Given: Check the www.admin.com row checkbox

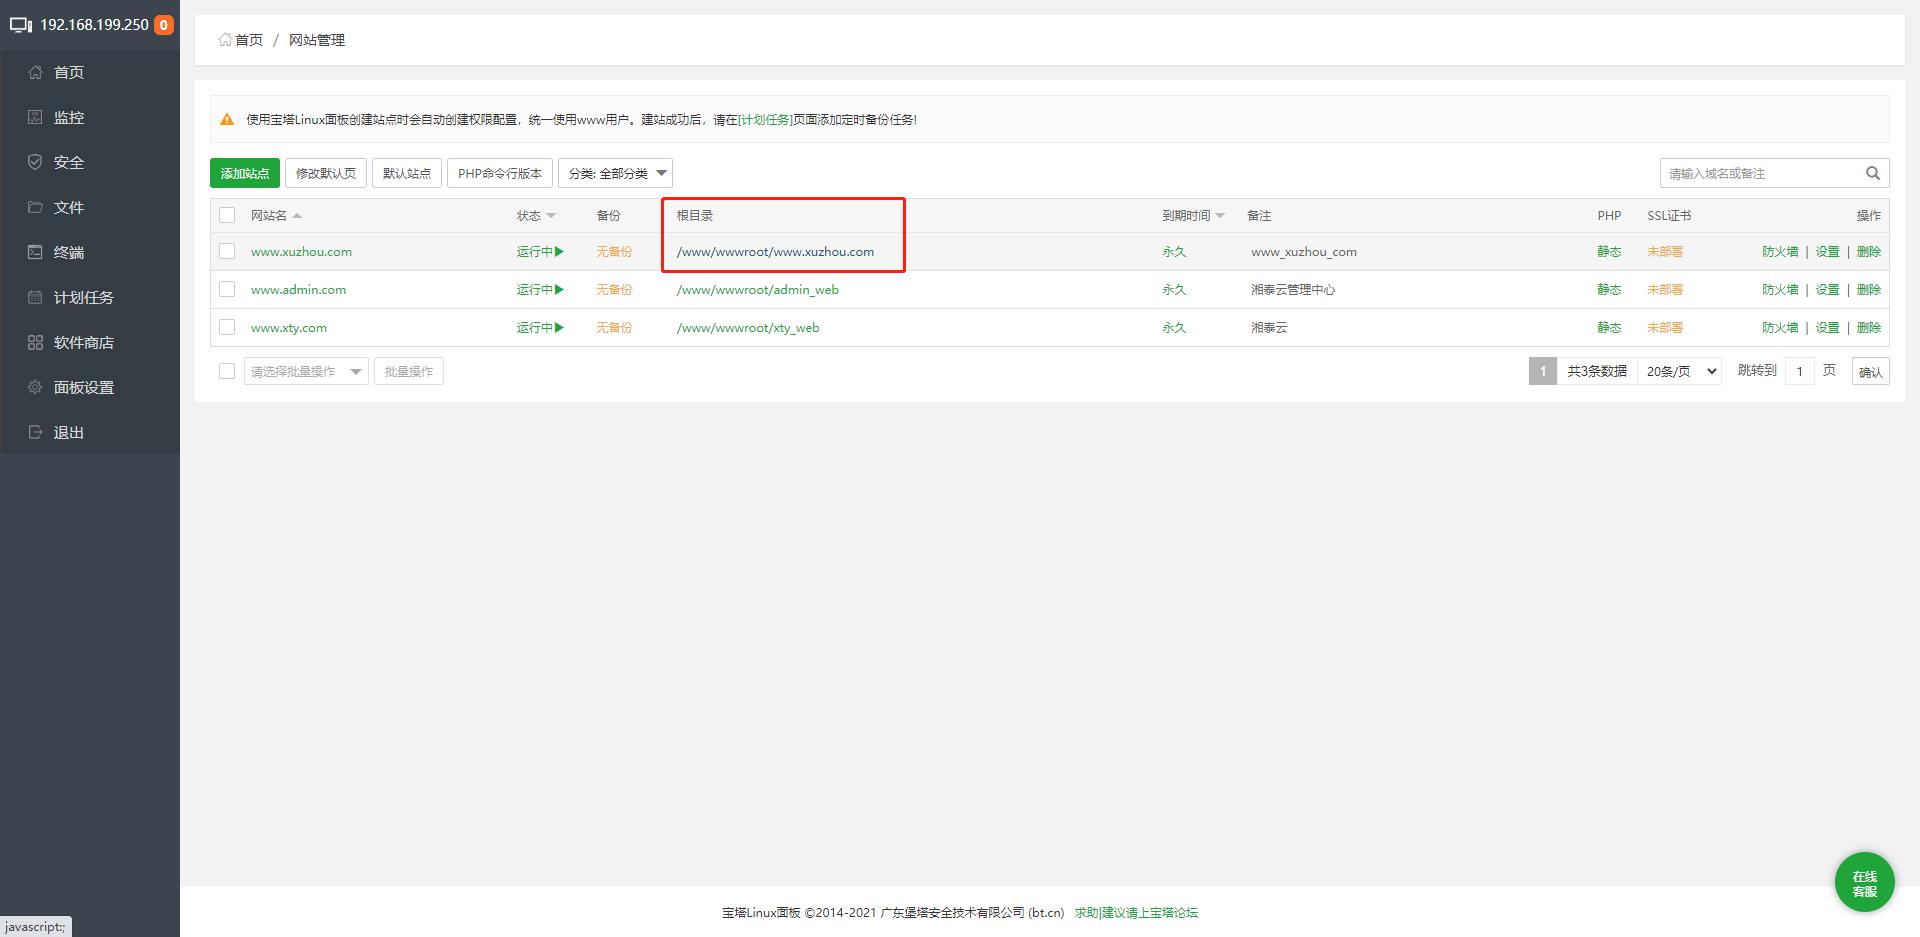Looking at the screenshot, I should pyautogui.click(x=227, y=289).
